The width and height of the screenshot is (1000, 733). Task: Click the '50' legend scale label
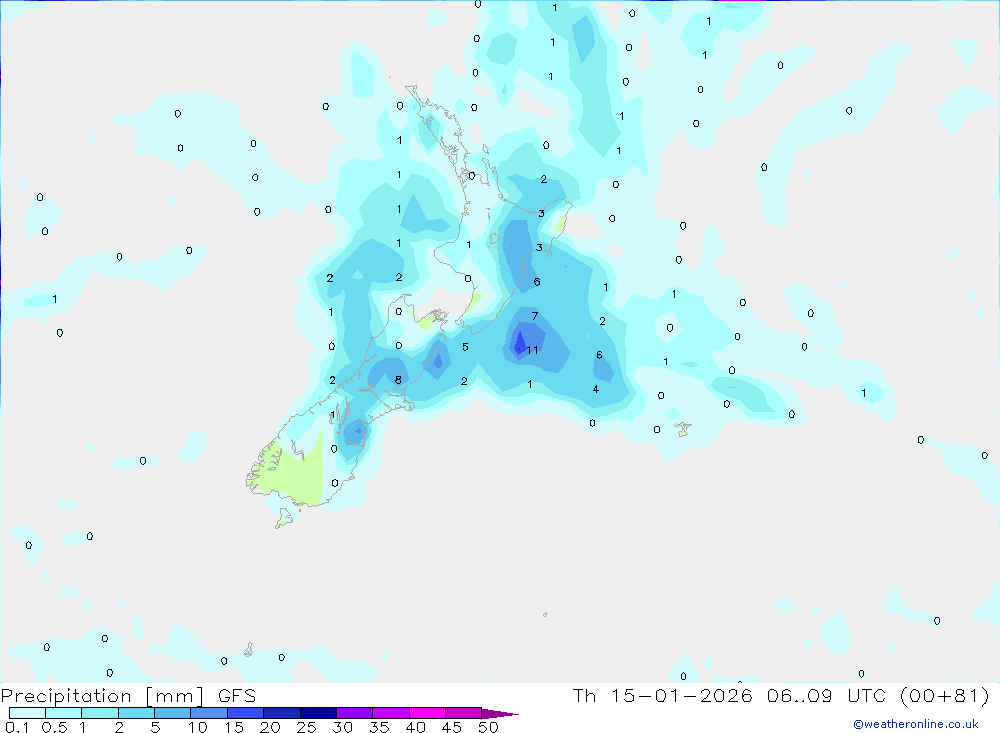[x=489, y=727]
